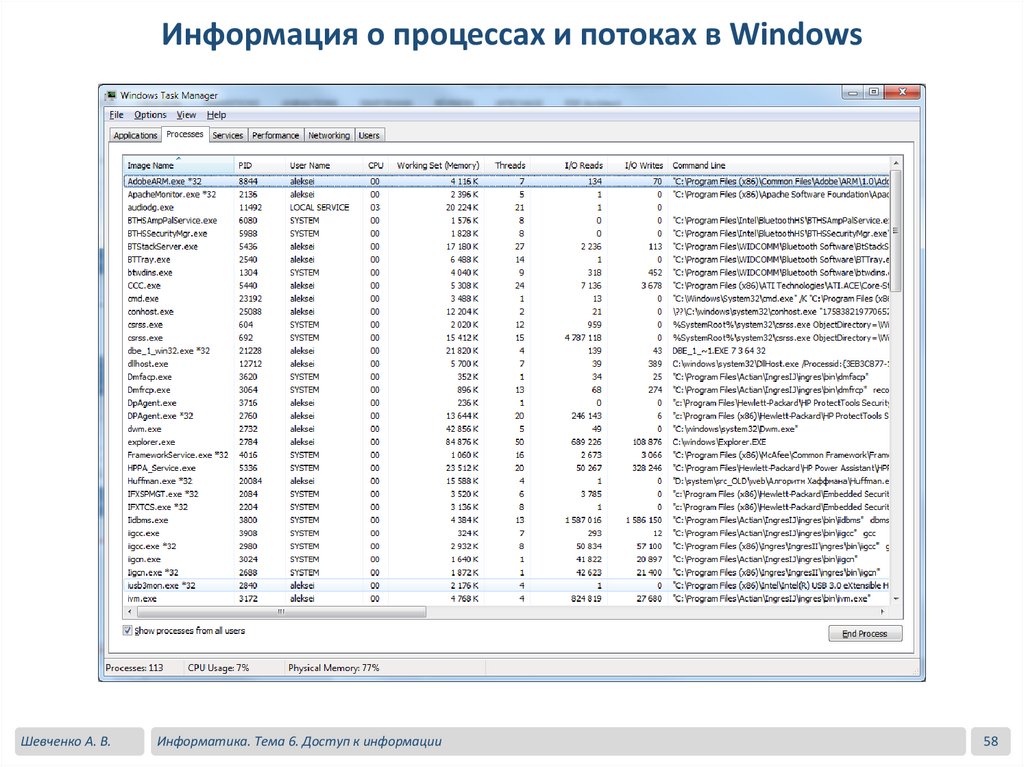This screenshot has height=767, width=1024.
Task: Sort by I/O Reads column header
Action: point(568,165)
